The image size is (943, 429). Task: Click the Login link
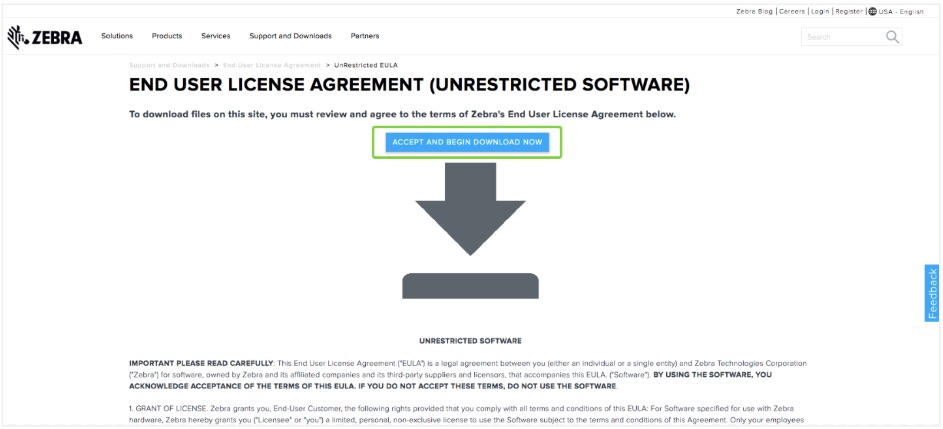pos(820,11)
